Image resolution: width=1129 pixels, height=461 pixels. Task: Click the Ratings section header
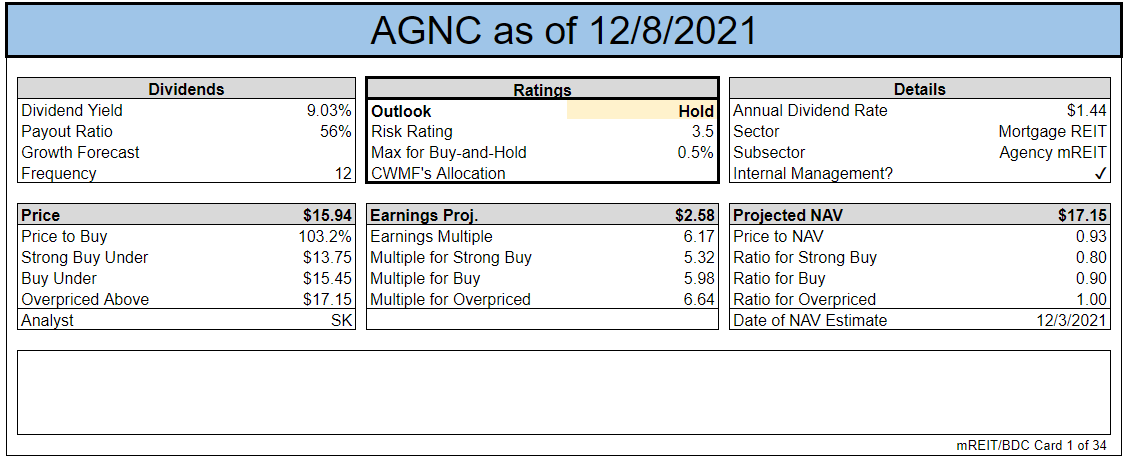point(542,90)
